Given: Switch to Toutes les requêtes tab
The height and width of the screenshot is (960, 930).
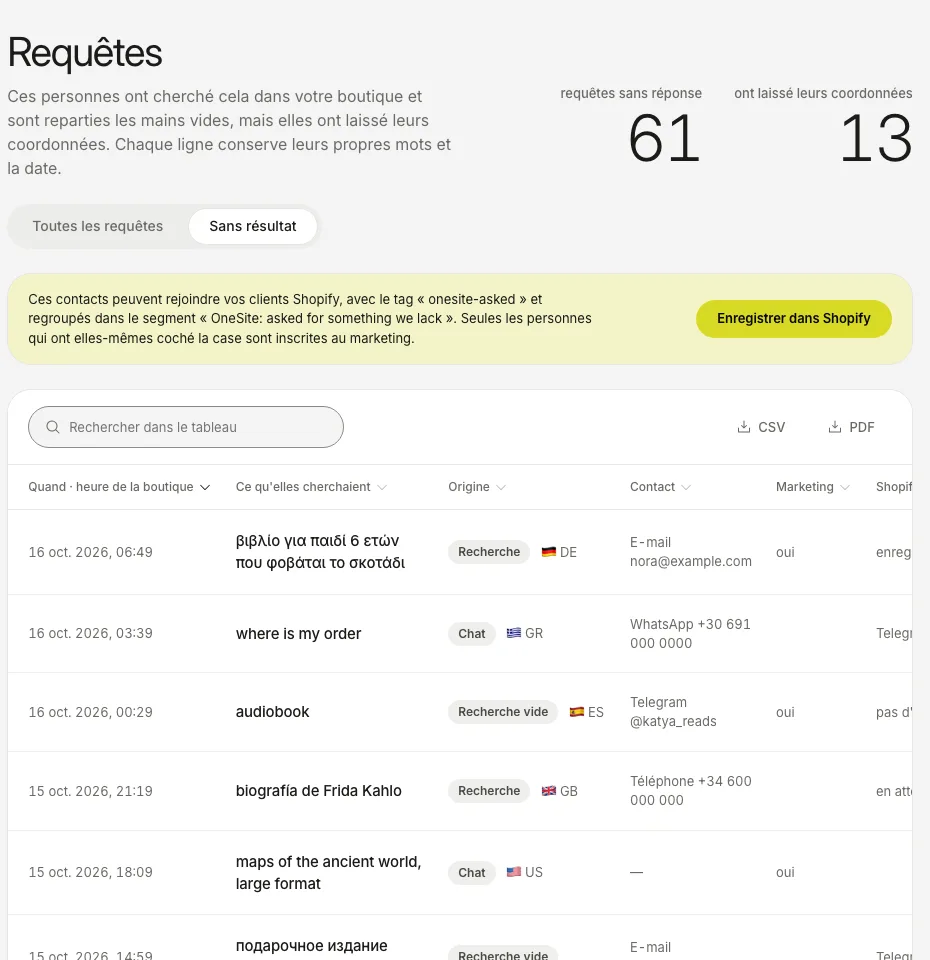Looking at the screenshot, I should click(98, 226).
